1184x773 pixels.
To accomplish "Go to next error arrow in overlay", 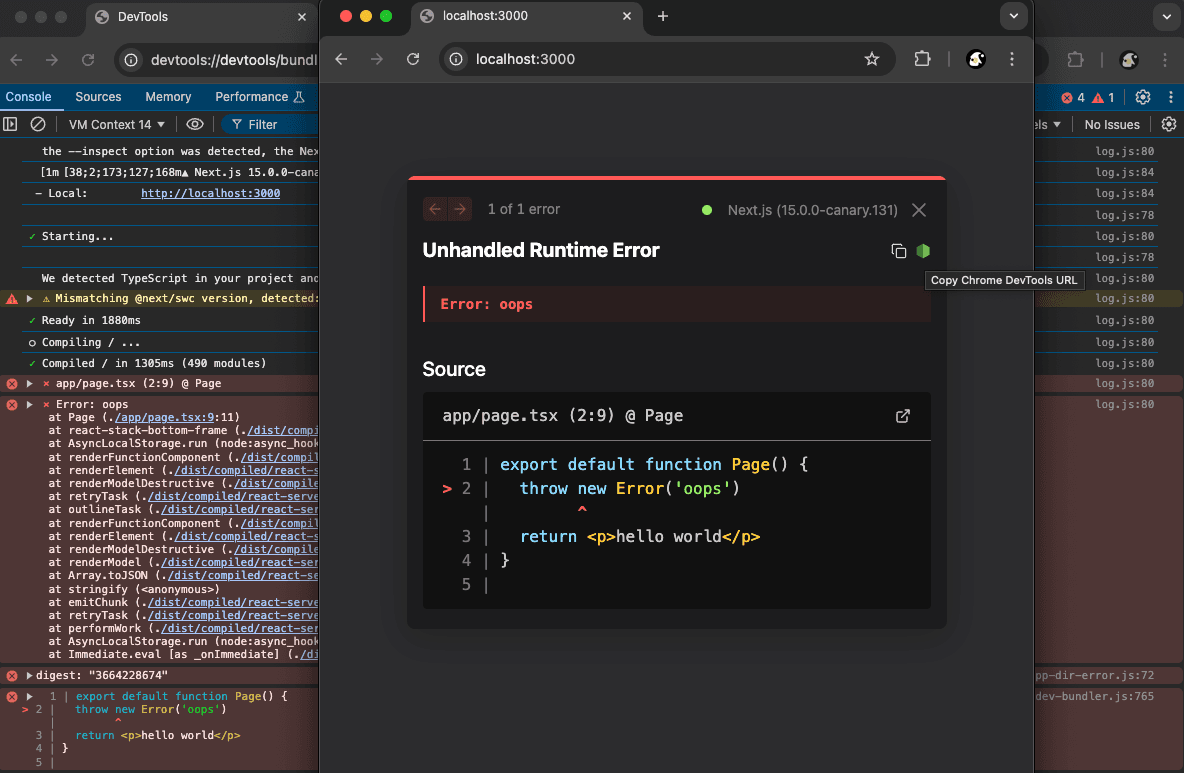I will pos(460,209).
